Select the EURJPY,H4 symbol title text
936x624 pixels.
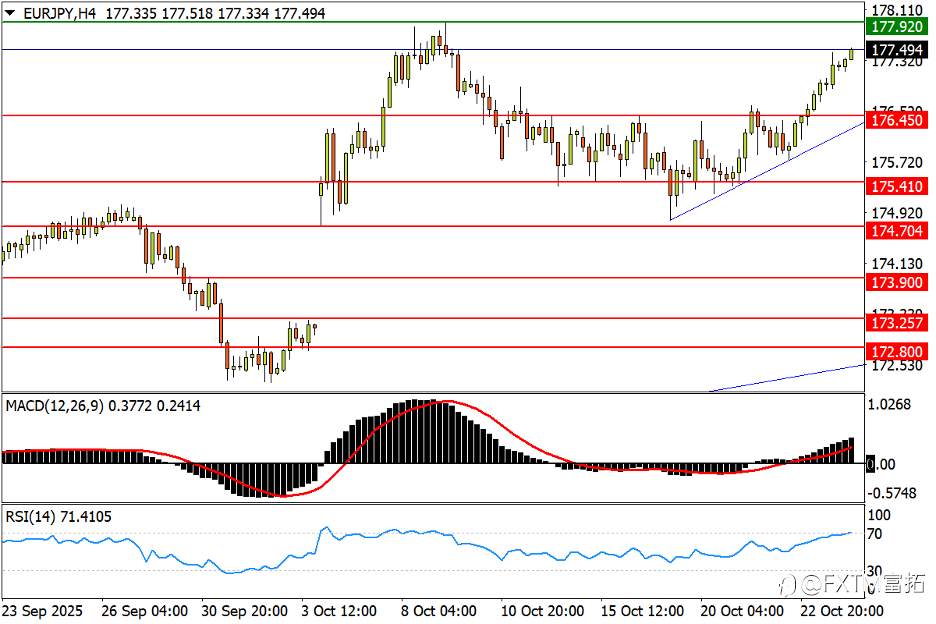coord(59,13)
